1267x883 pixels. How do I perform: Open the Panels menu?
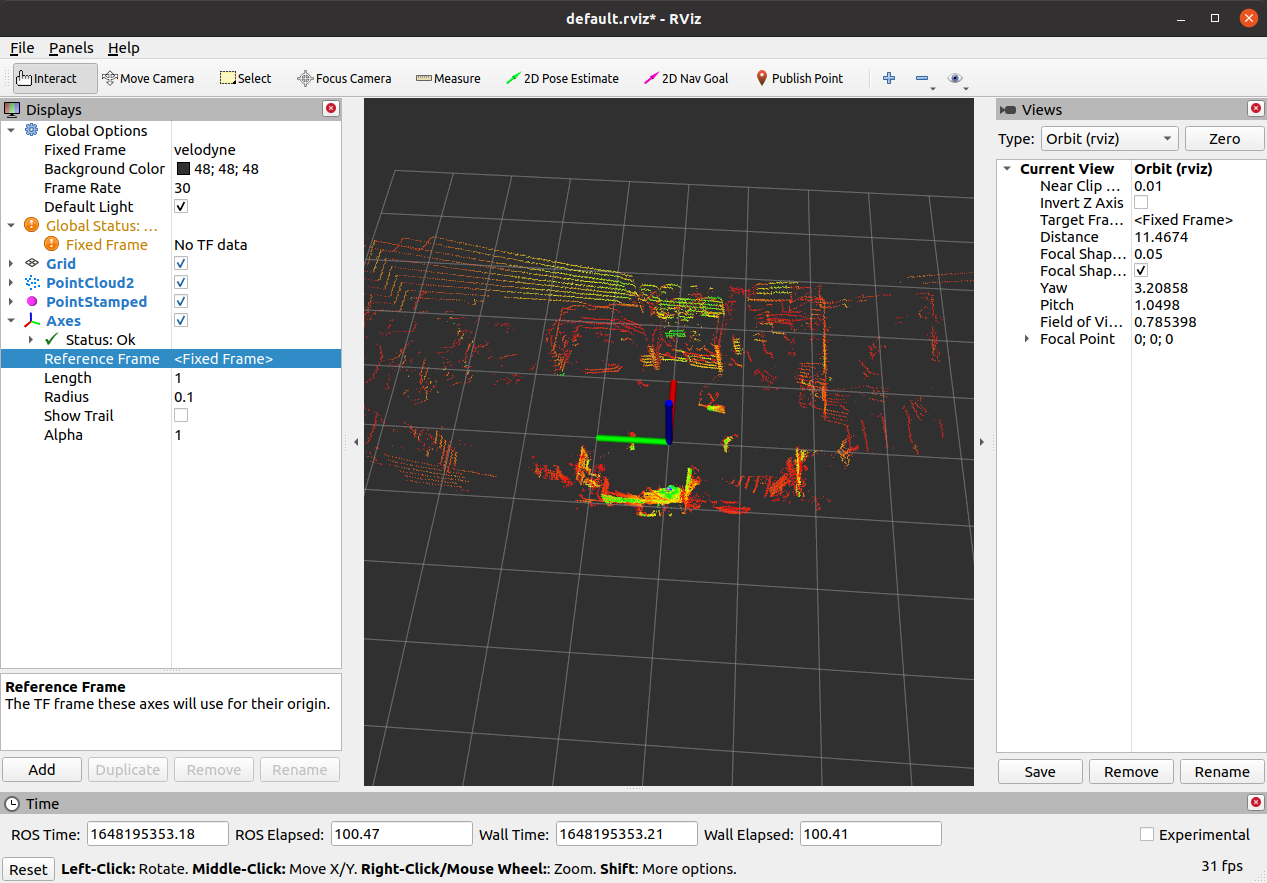[71, 48]
